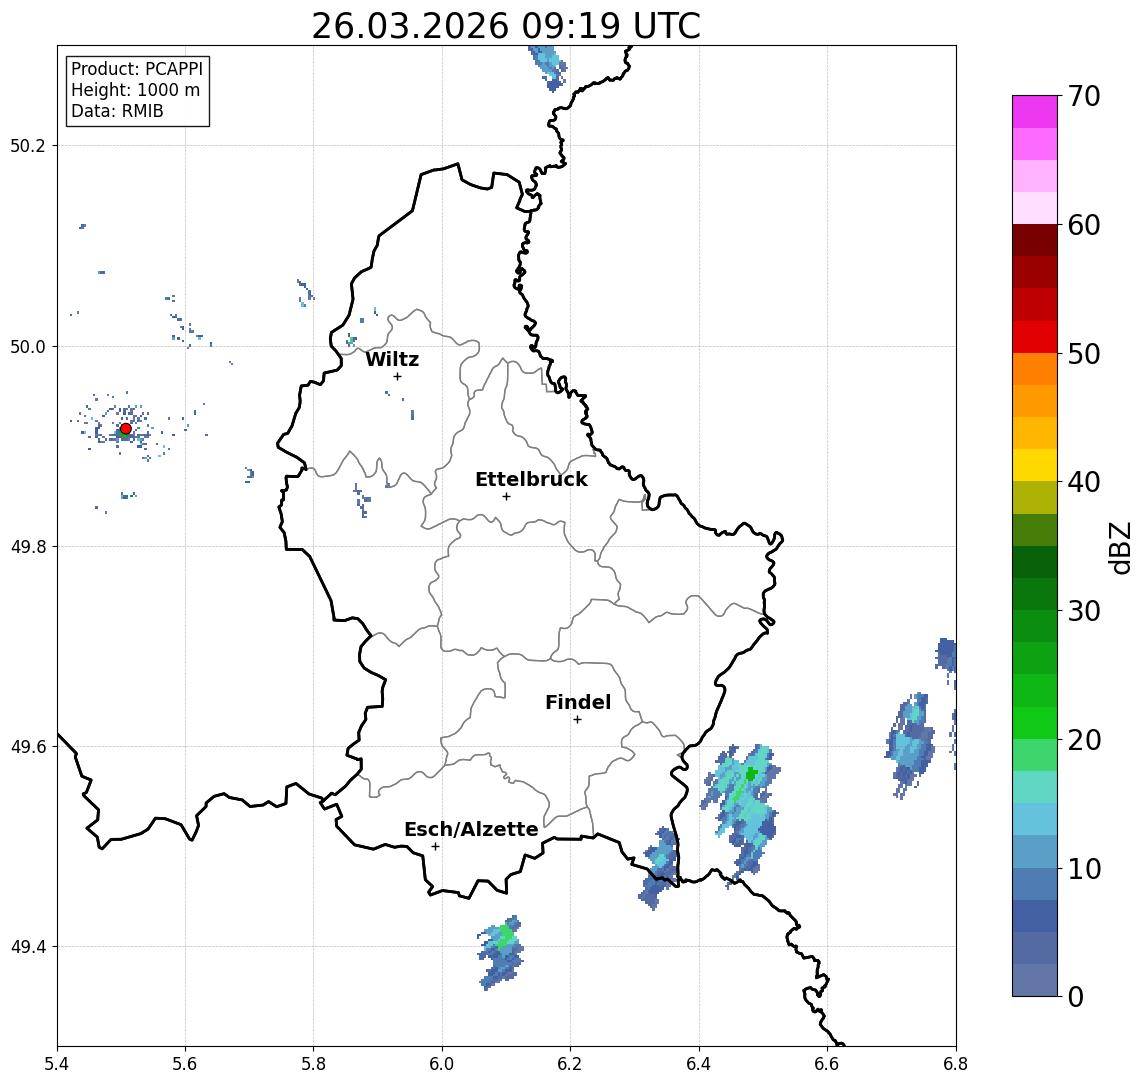Click the 'Data: RMIB' text
This screenshot has height=1084, width=1145.
117,111
